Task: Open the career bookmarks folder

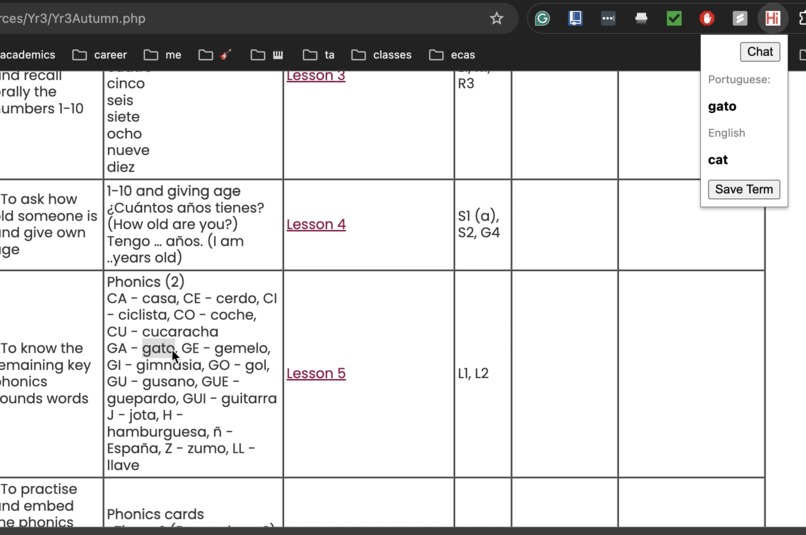Action: pos(100,55)
